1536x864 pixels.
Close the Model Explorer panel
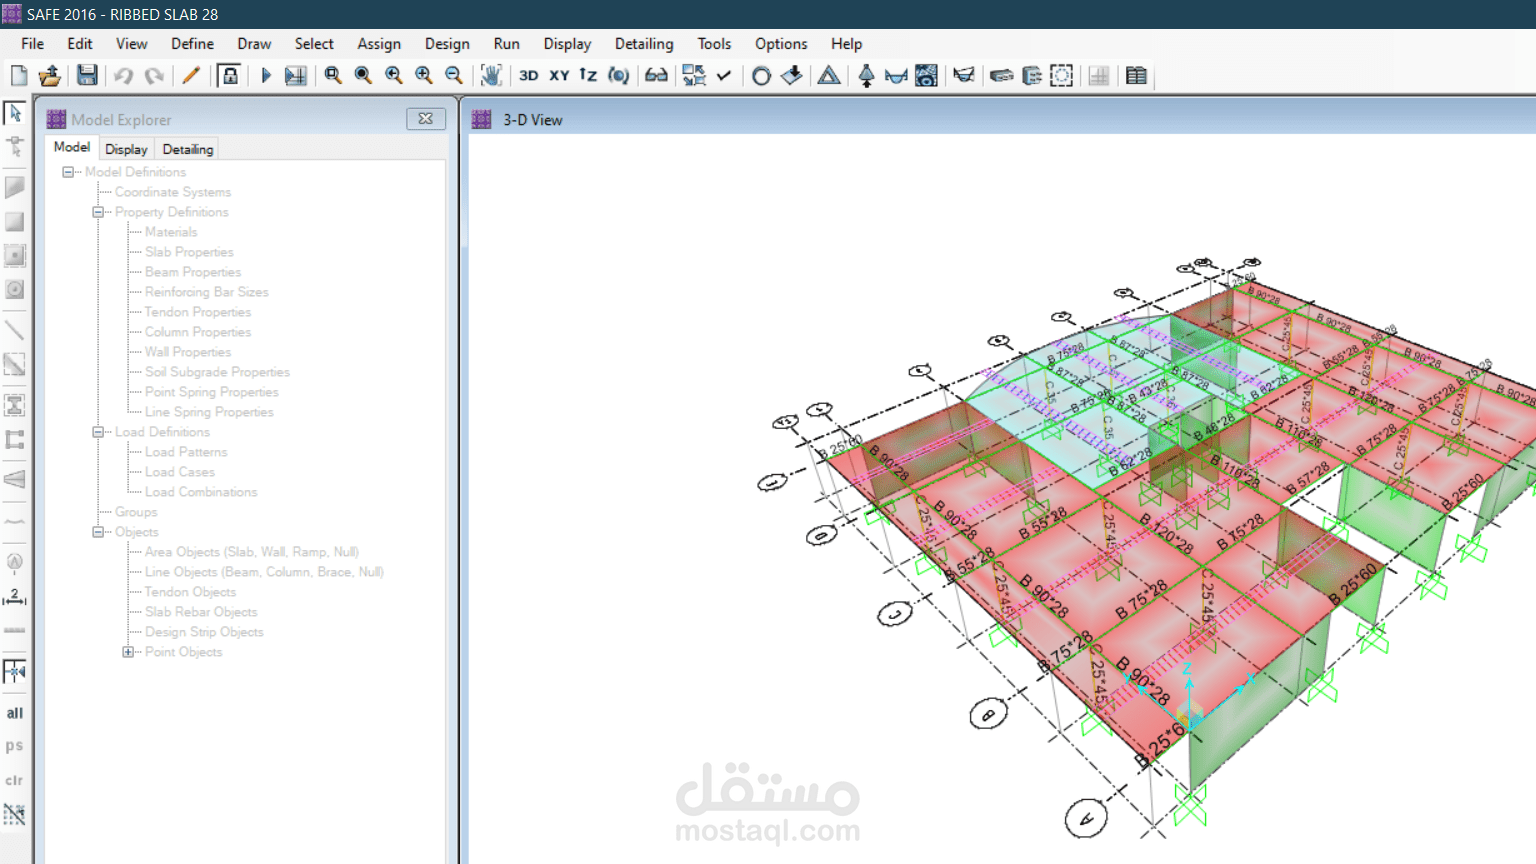[x=426, y=119]
